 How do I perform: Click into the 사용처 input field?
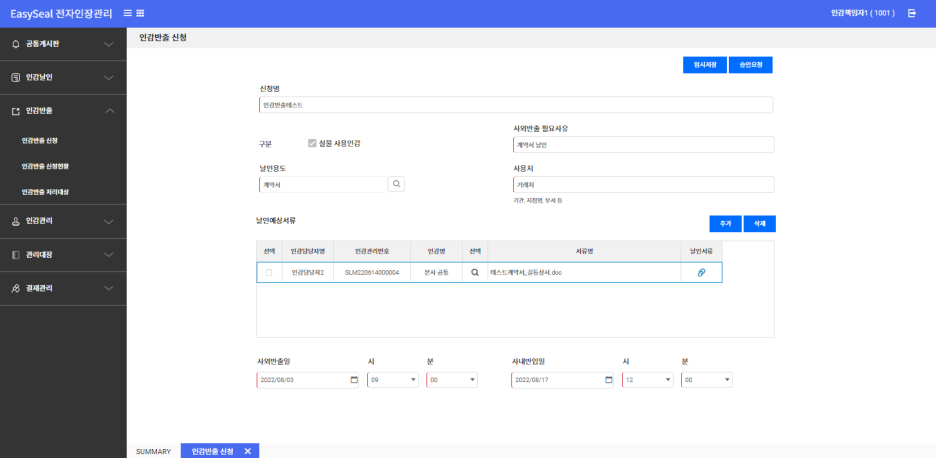click(x=644, y=185)
